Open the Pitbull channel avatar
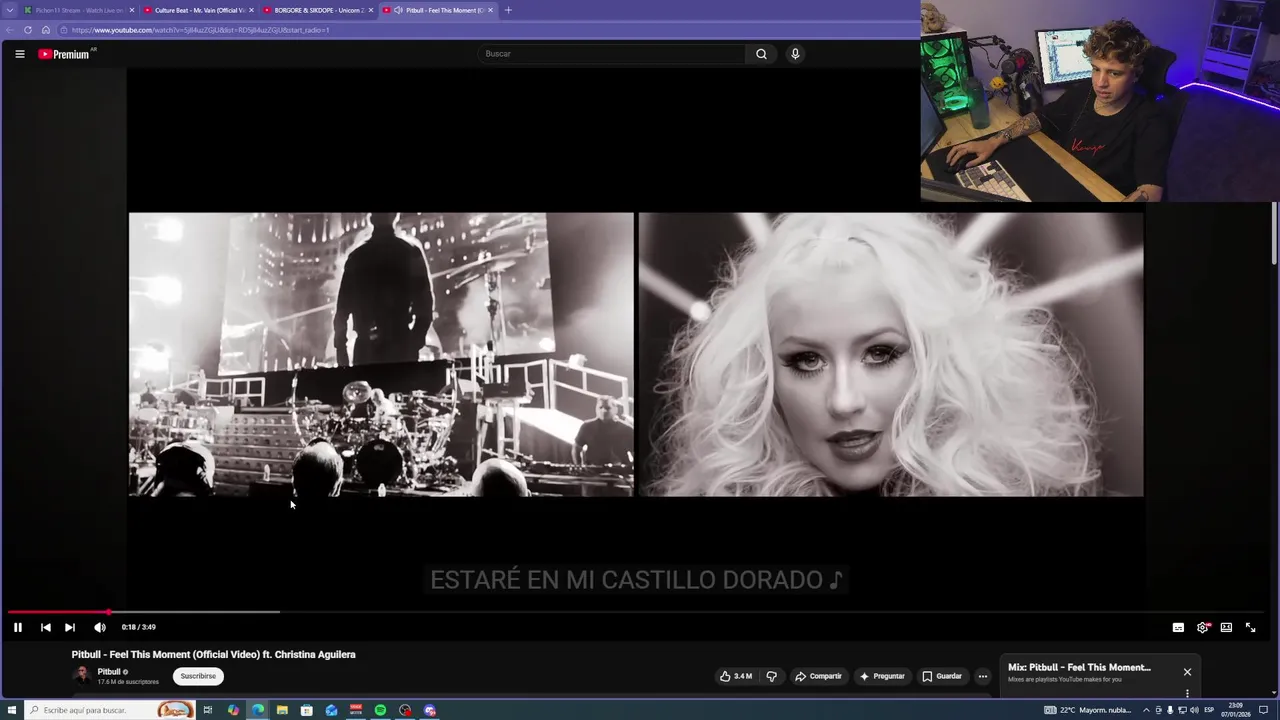 (81, 676)
